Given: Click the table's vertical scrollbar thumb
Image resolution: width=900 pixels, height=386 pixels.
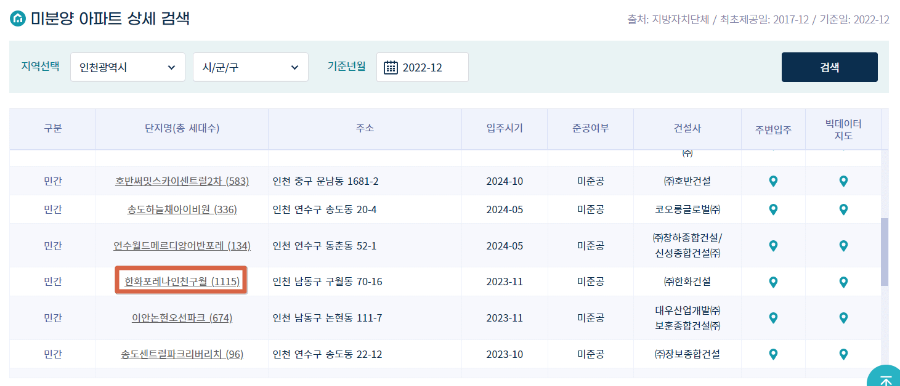Looking at the screenshot, I should pos(885,253).
